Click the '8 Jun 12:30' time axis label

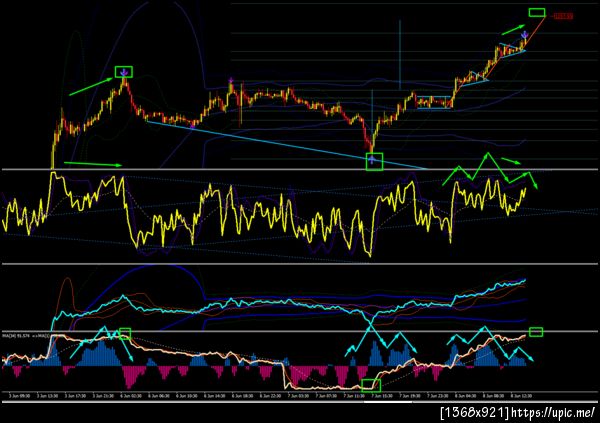tap(522, 396)
